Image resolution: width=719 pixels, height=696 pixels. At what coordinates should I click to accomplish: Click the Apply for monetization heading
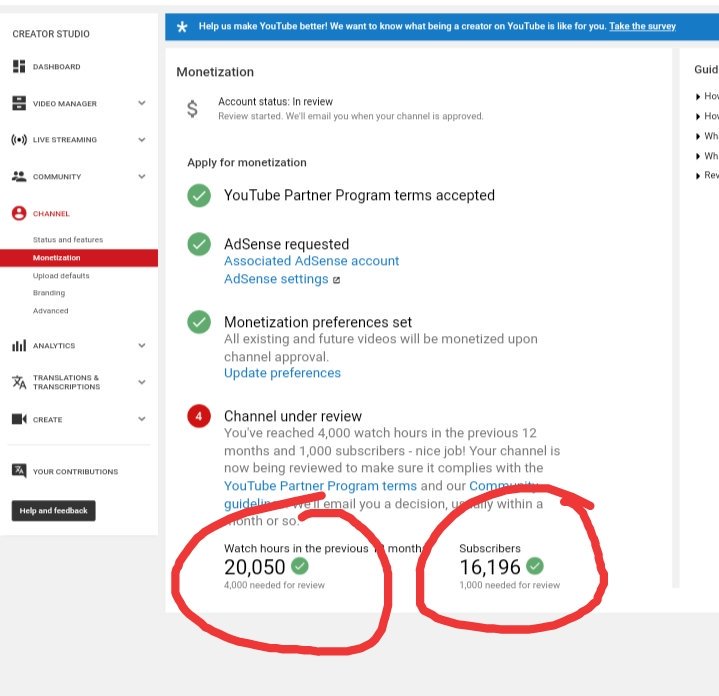click(x=247, y=162)
